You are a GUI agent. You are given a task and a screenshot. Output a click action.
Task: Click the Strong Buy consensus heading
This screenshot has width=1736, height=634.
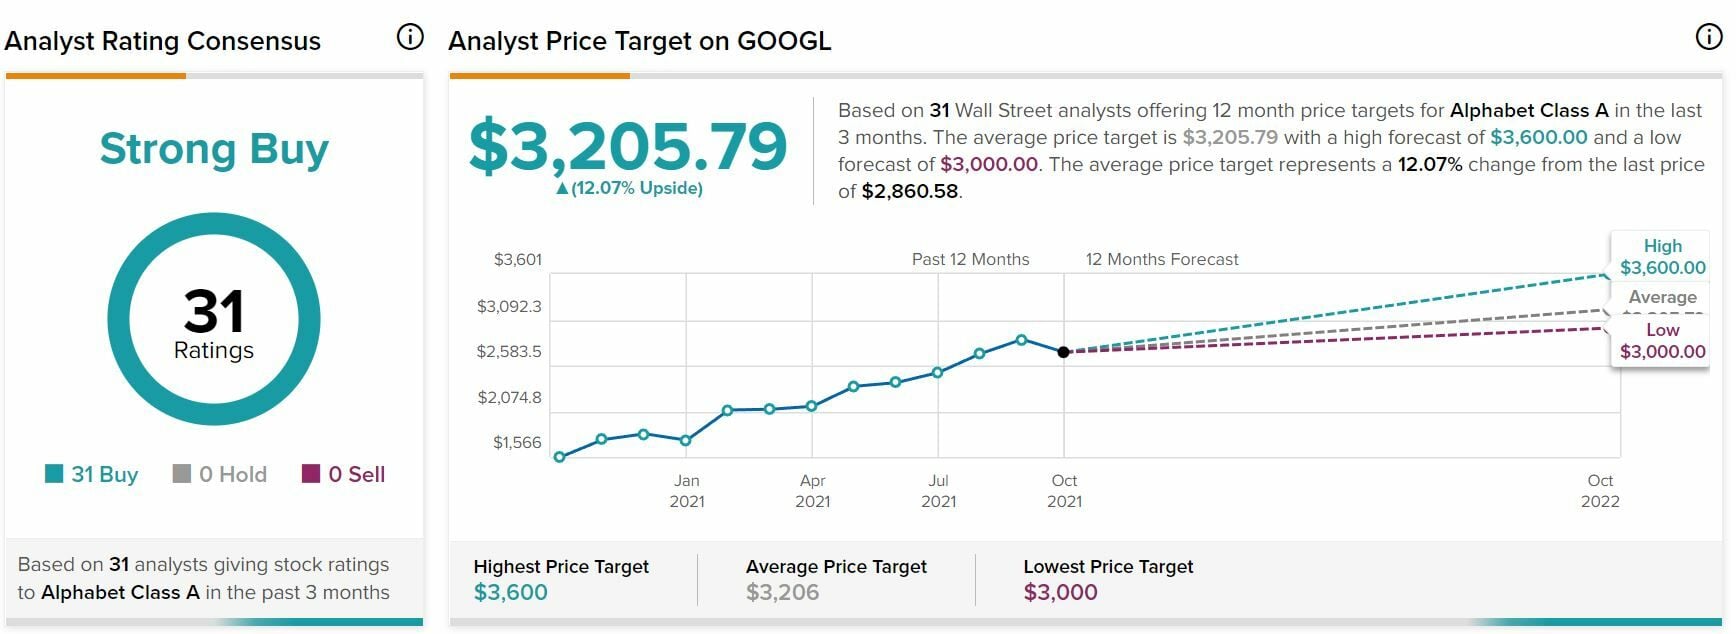[x=214, y=149]
